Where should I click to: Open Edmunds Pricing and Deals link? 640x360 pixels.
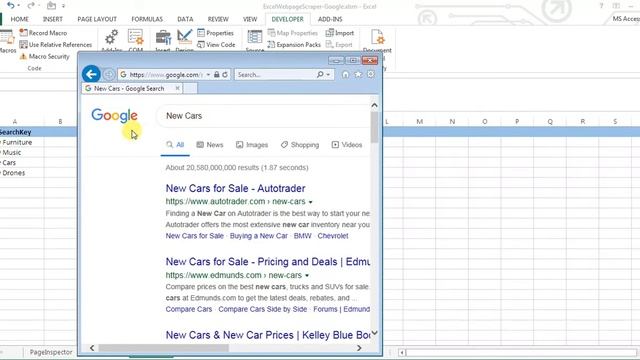(268, 262)
